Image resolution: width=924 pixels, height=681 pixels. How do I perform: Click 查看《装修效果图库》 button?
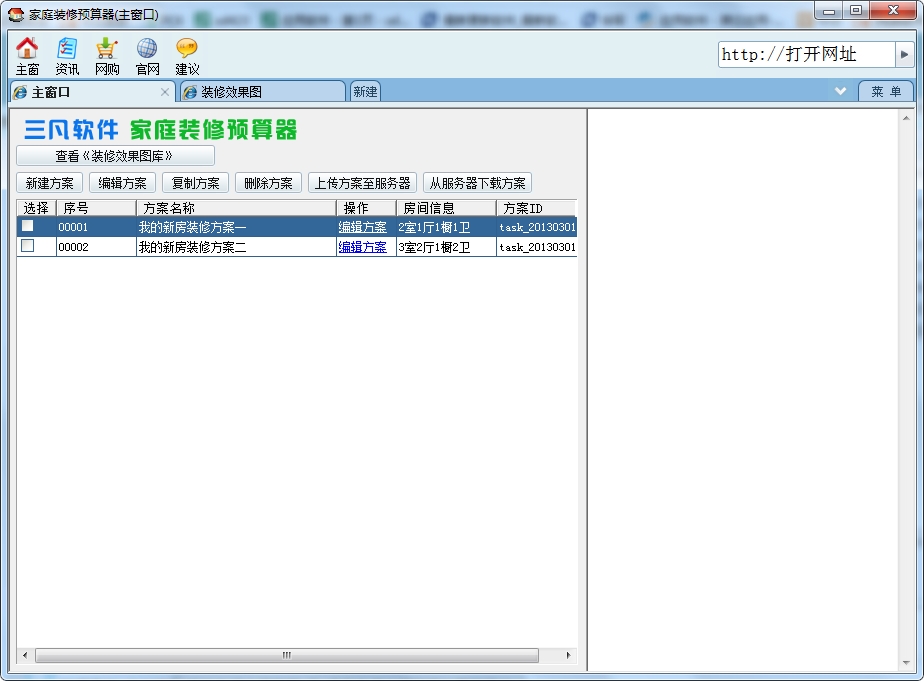[x=116, y=156]
